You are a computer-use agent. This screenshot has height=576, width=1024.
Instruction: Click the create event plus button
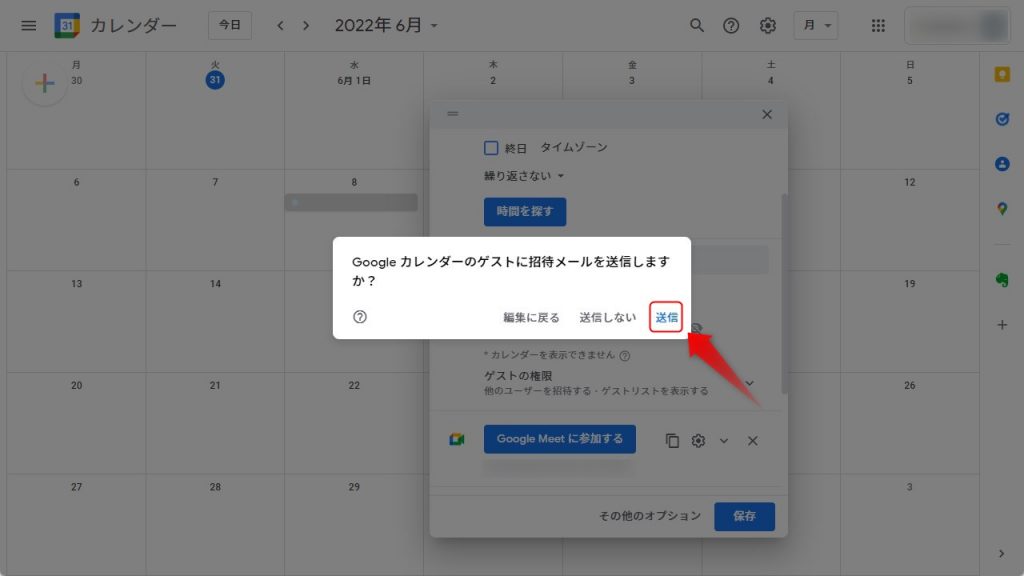click(x=44, y=83)
